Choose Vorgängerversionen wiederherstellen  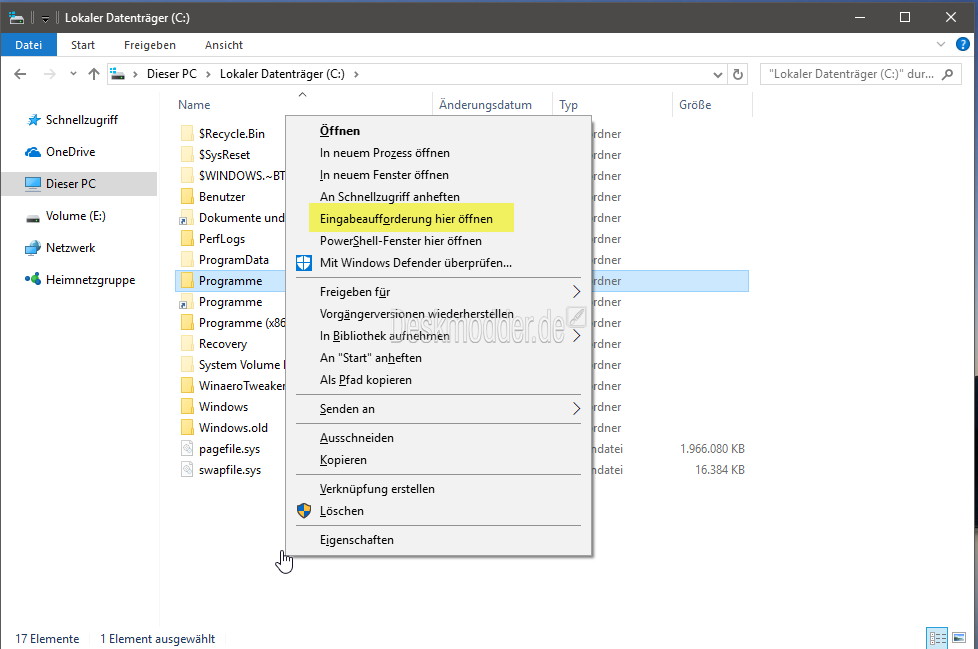[x=438, y=314]
